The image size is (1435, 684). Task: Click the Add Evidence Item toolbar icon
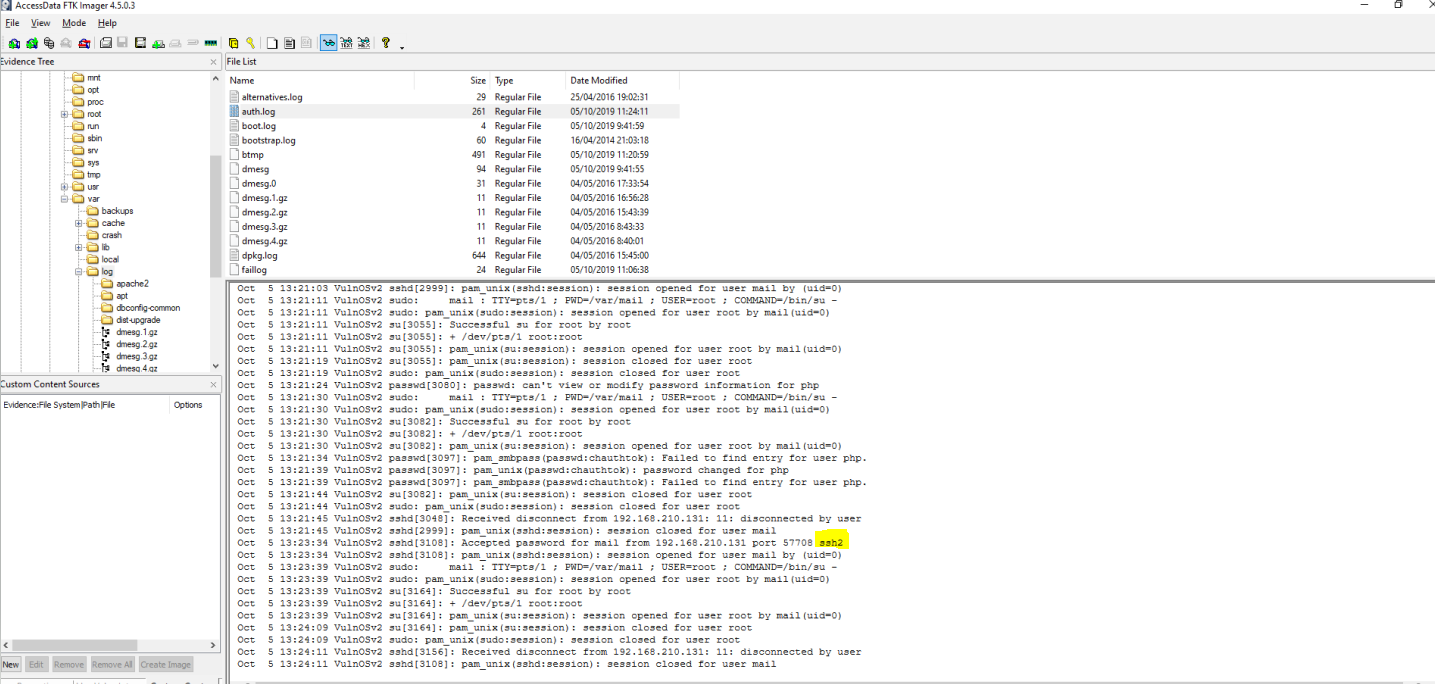click(14, 43)
